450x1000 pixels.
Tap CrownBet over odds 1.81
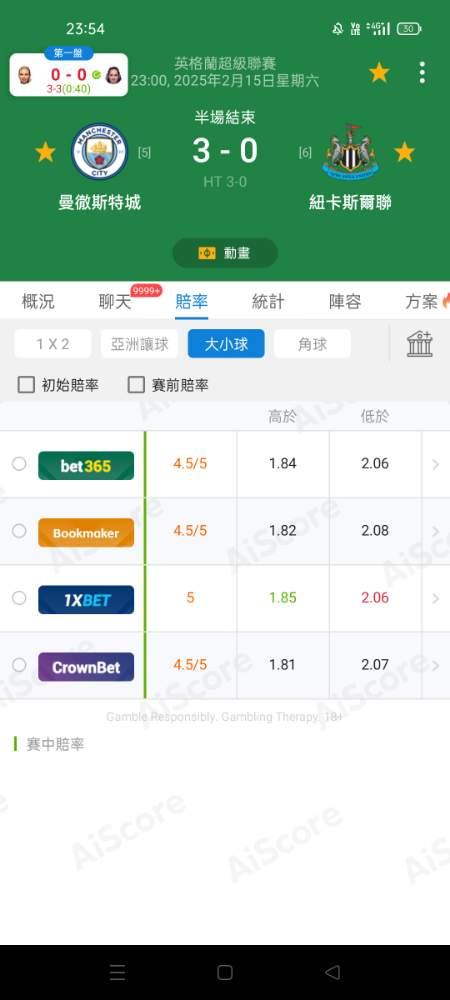coord(282,665)
